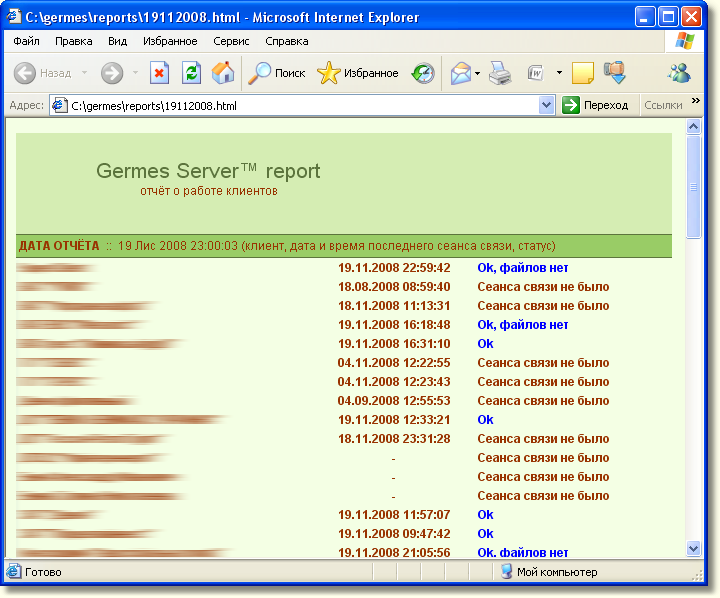Refresh the page with green arrows icon
This screenshot has width=720, height=598.
click(191, 73)
